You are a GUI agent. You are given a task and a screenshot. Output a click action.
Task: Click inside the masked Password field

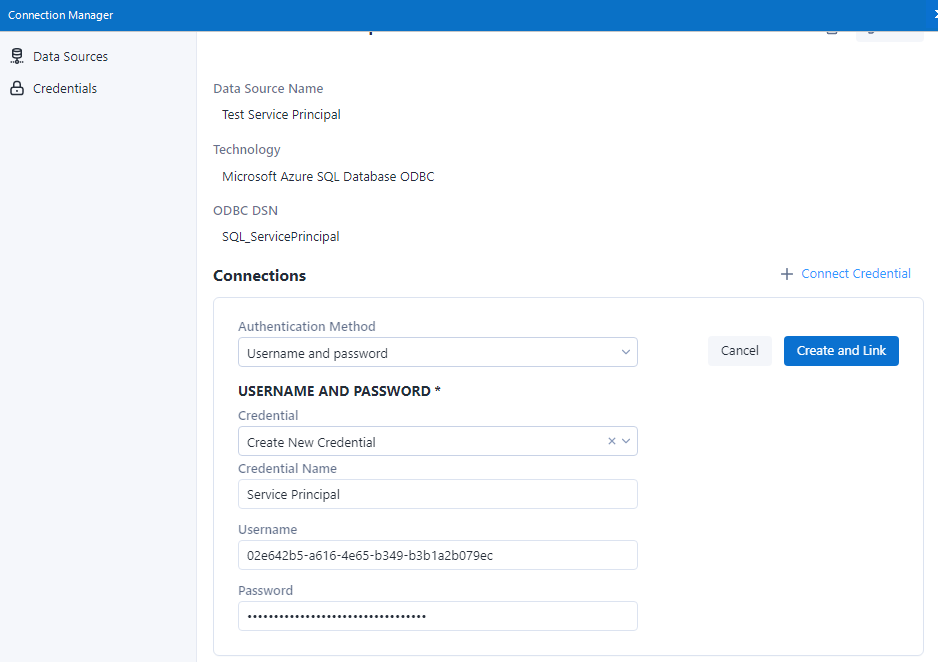[x=437, y=616]
